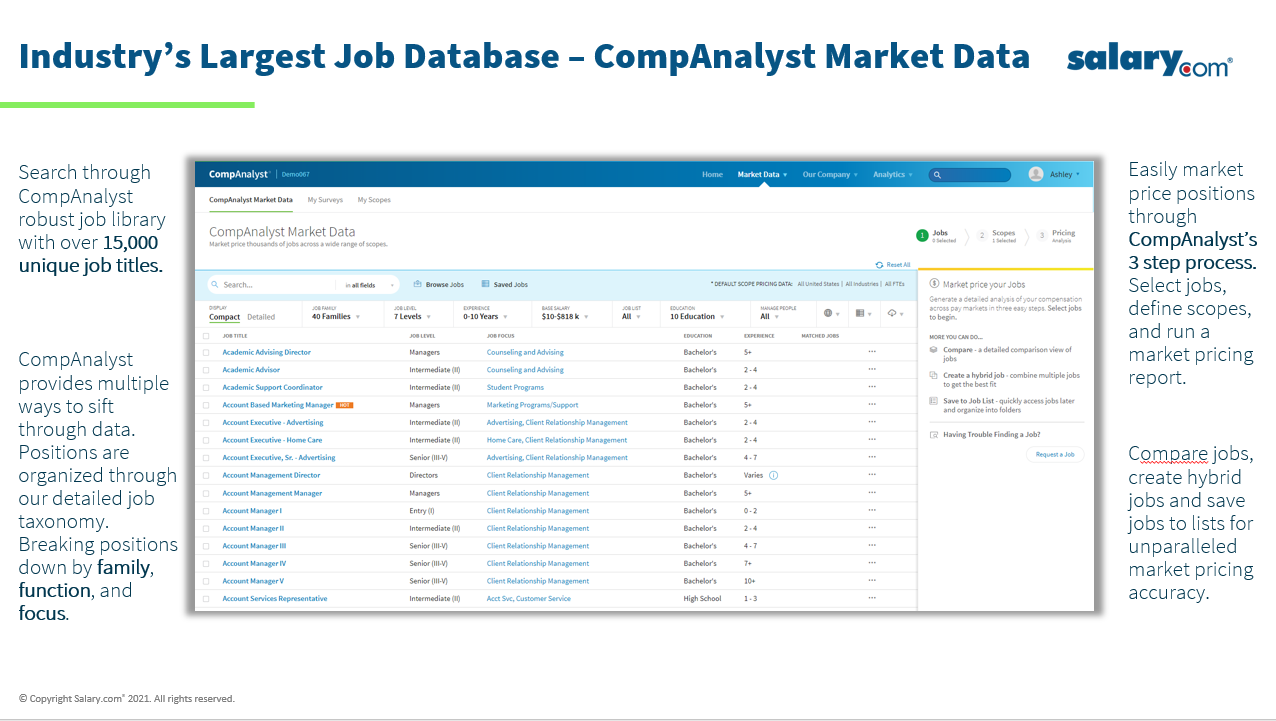Viewport: 1276px width, 721px height.
Task: Expand the Market Data navigation dropdown
Action: point(760,174)
